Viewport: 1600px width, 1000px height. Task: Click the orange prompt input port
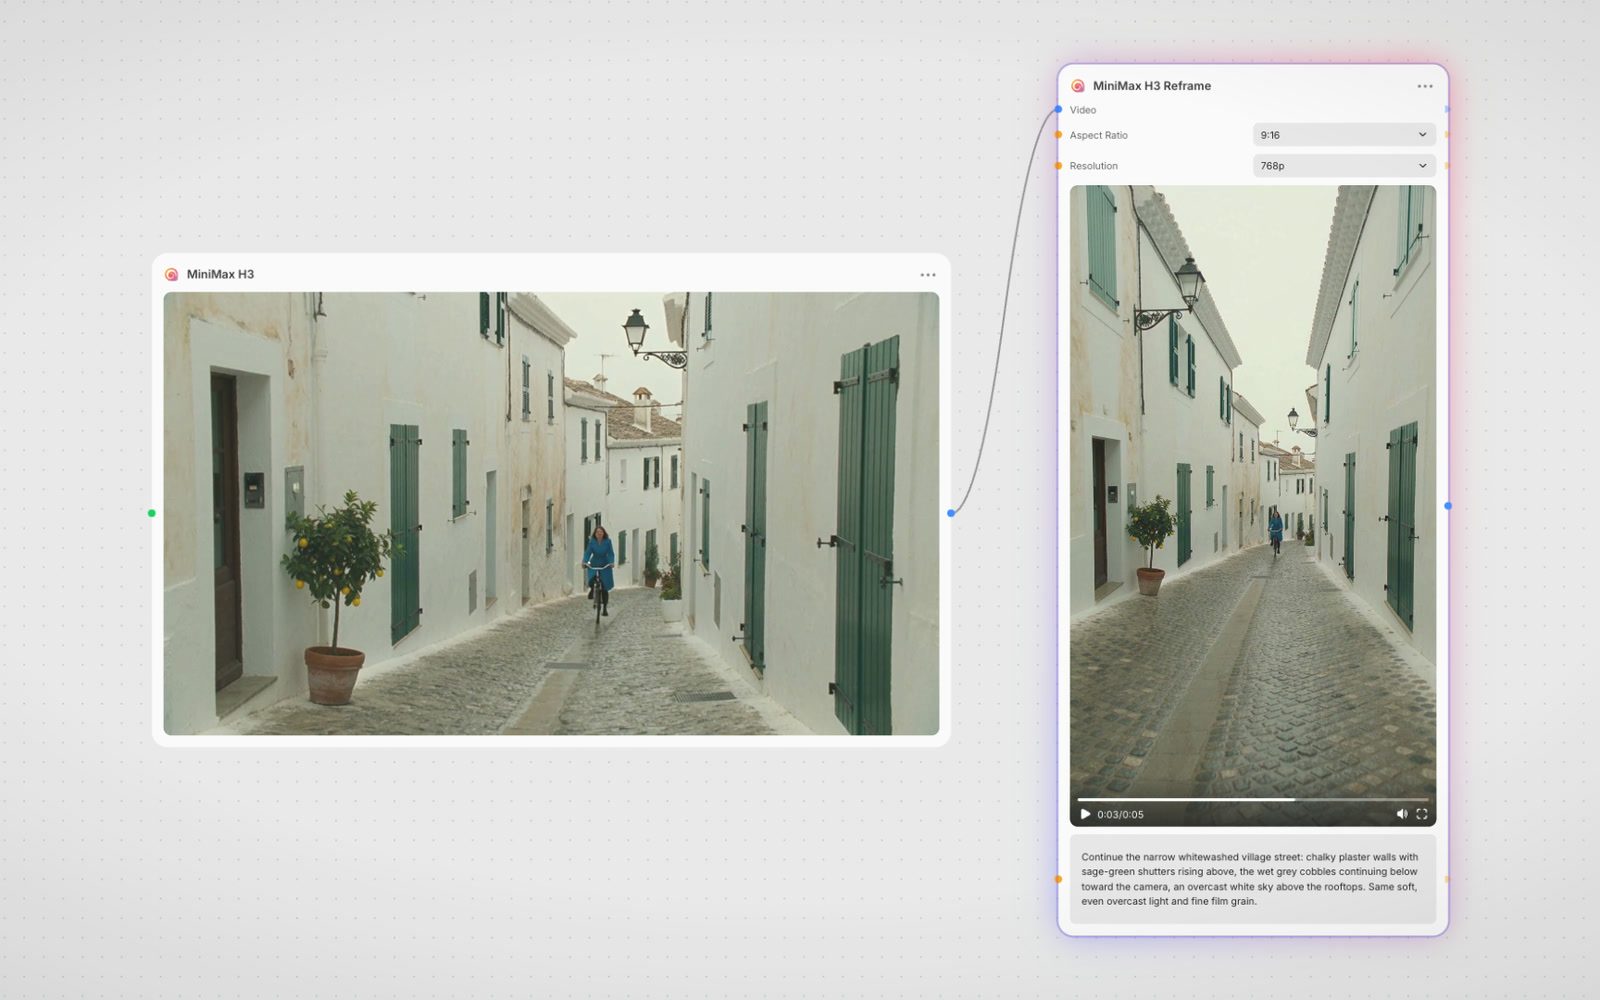[1058, 880]
